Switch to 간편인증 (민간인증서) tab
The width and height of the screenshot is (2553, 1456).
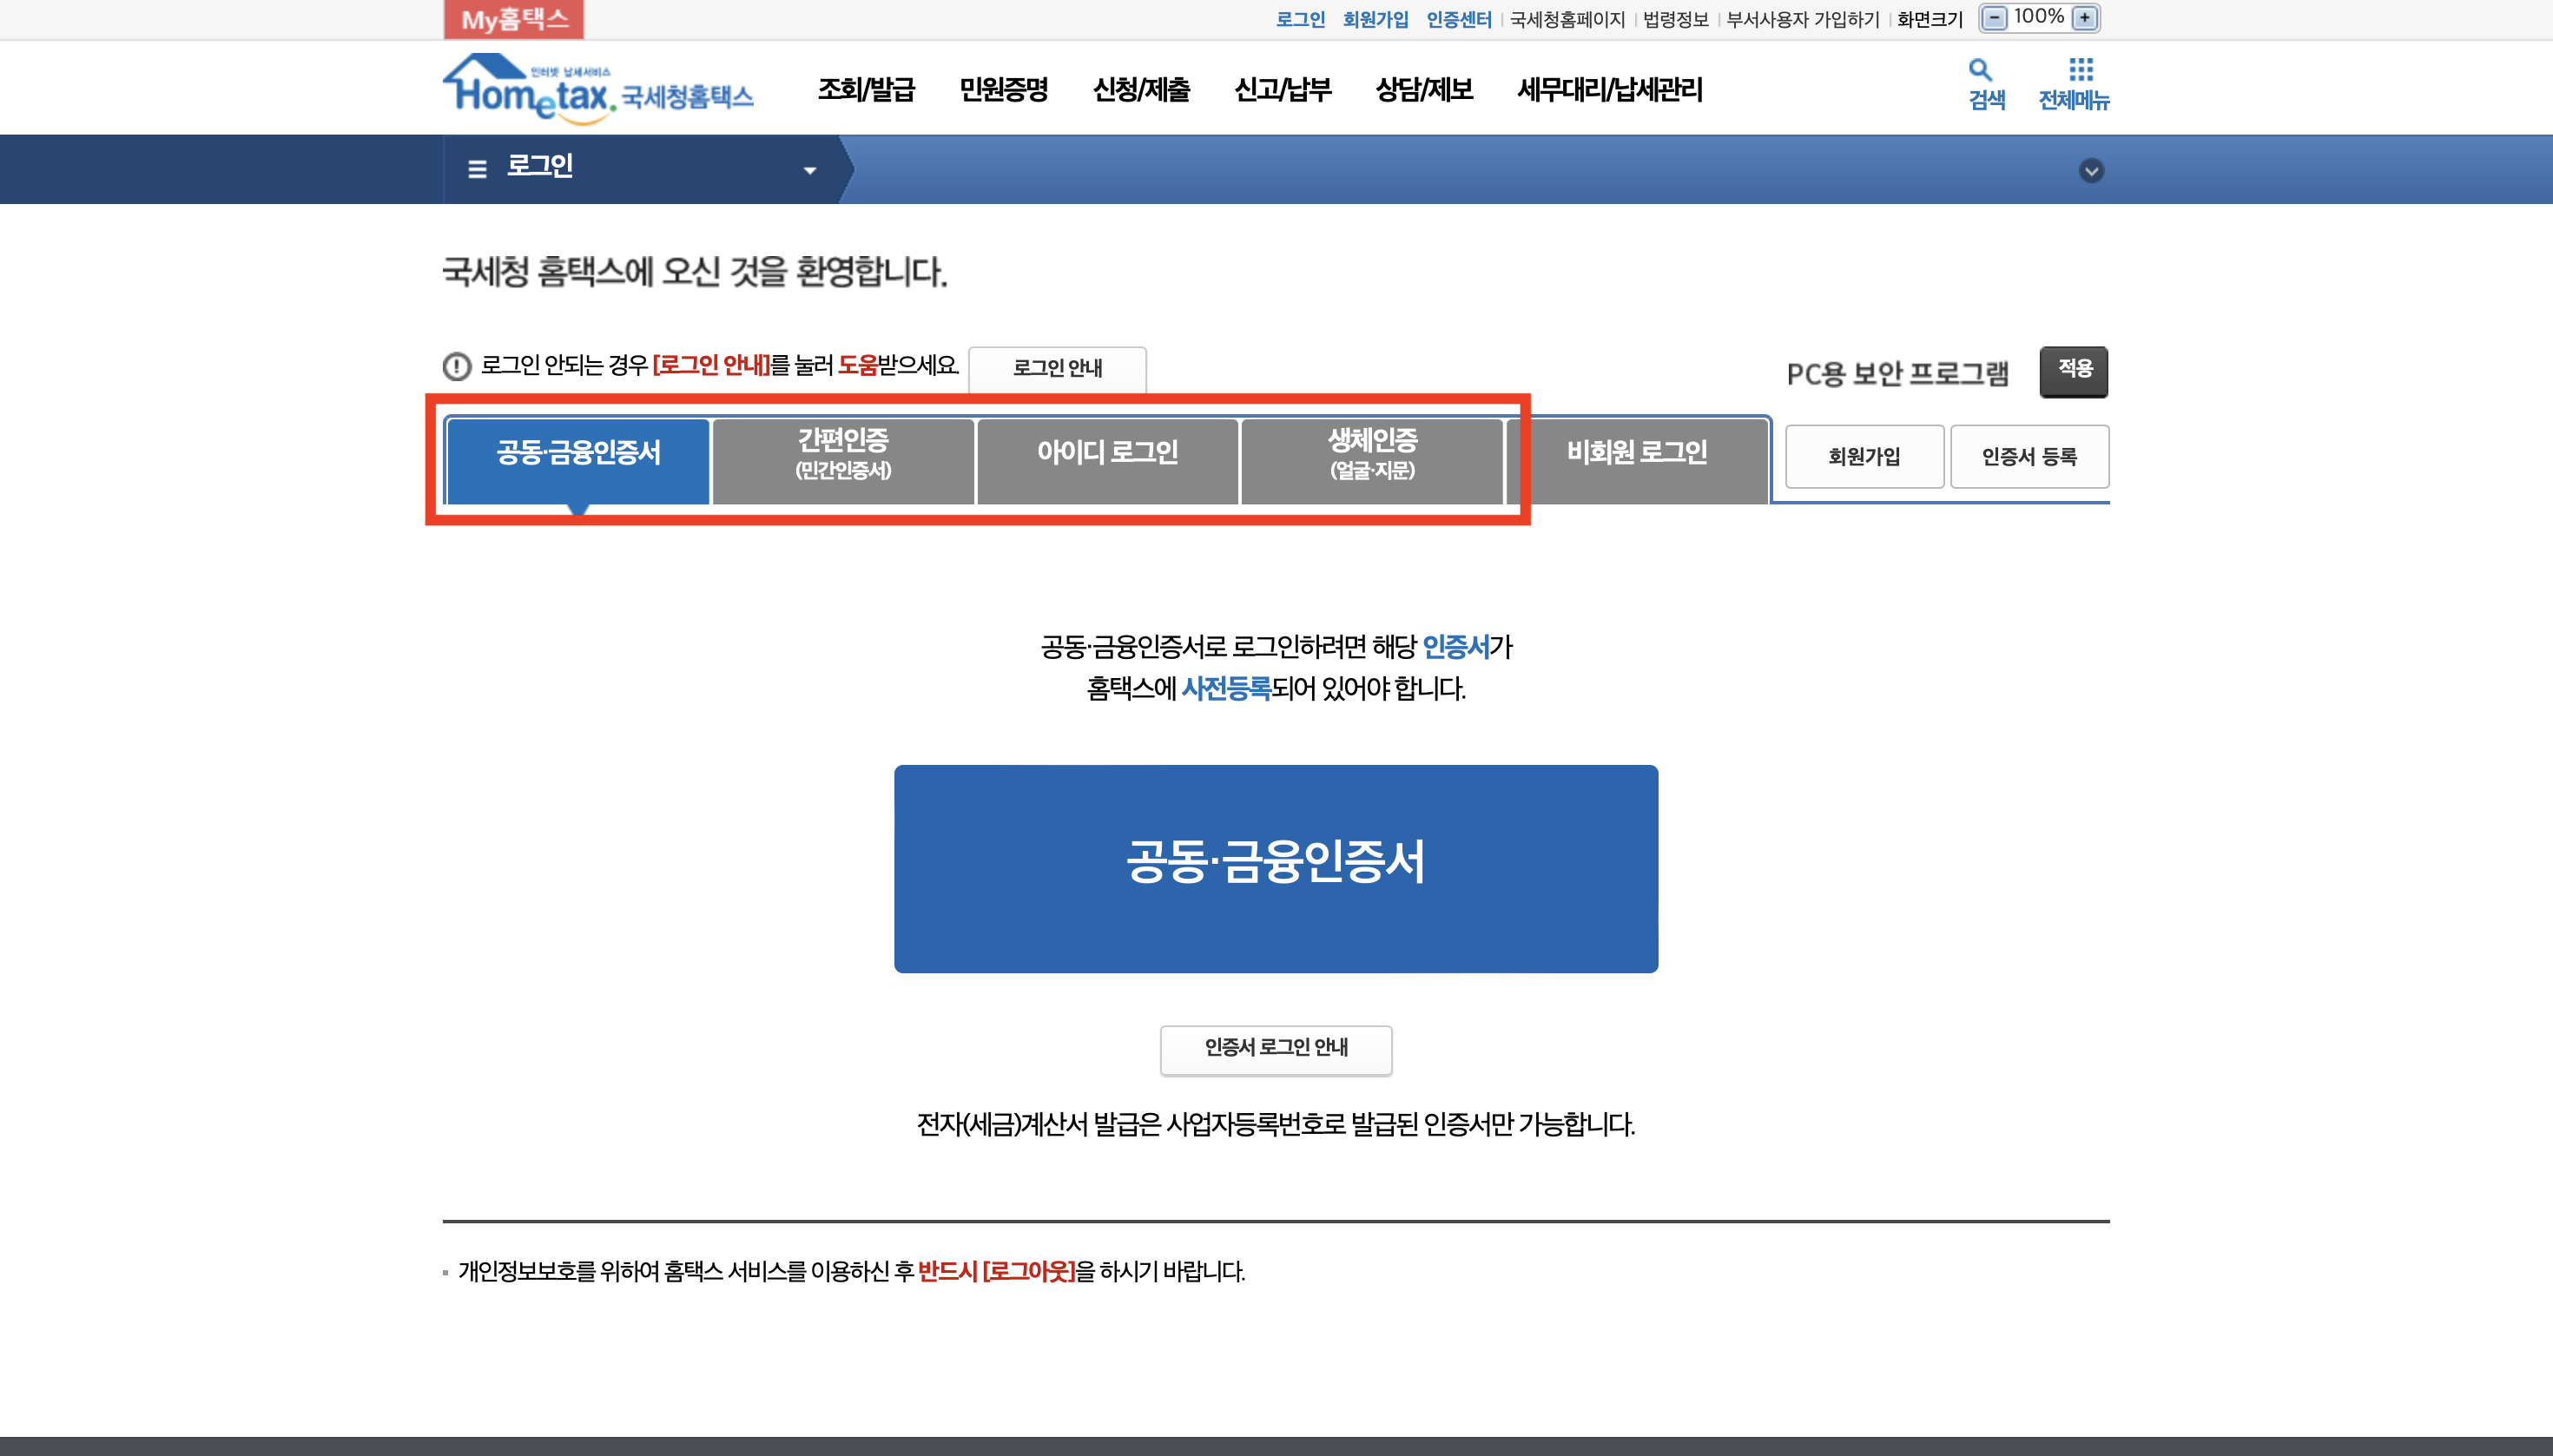click(843, 455)
